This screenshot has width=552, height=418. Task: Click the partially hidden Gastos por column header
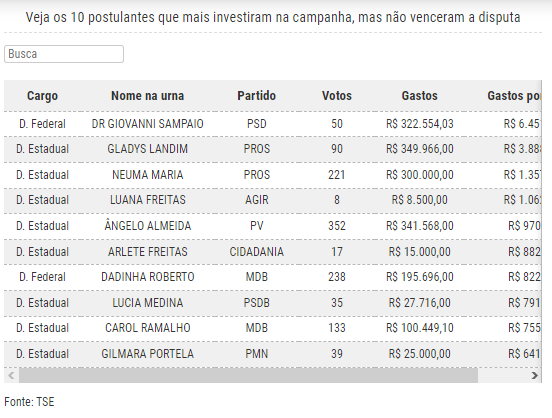point(514,96)
